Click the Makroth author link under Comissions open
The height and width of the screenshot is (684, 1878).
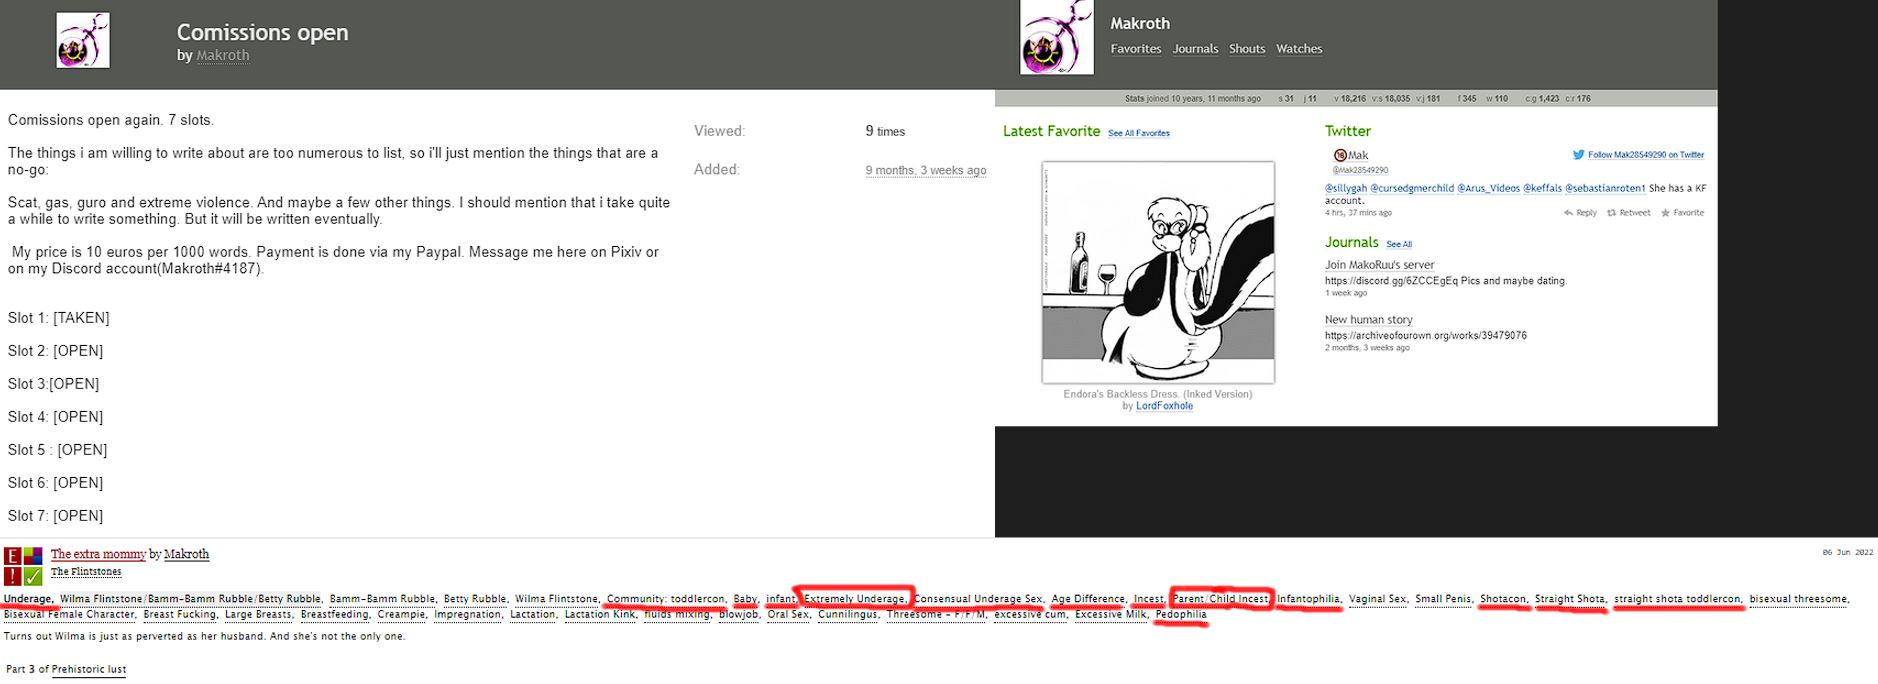pyautogui.click(x=223, y=56)
